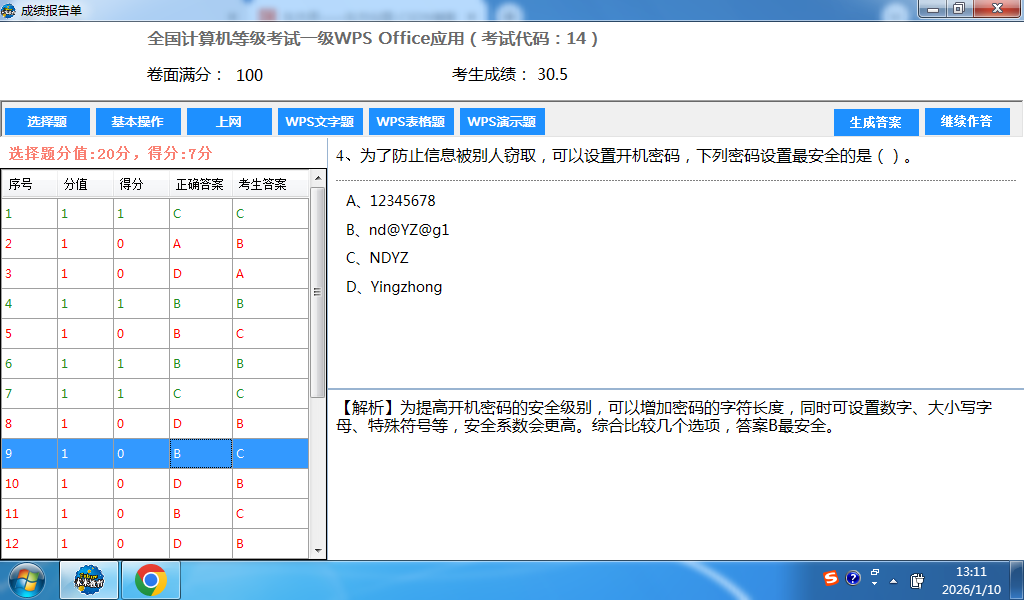This screenshot has width=1024, height=600.
Task: Show hidden tray icons arrow
Action: pyautogui.click(x=893, y=581)
